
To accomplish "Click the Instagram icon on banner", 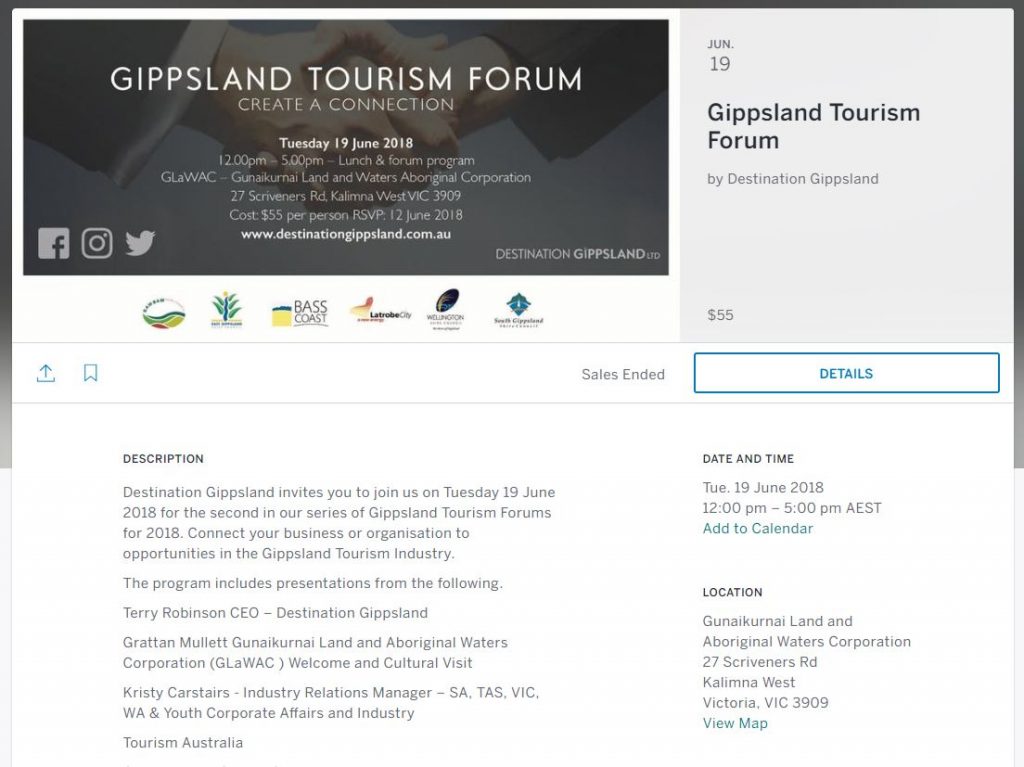I will (x=97, y=244).
